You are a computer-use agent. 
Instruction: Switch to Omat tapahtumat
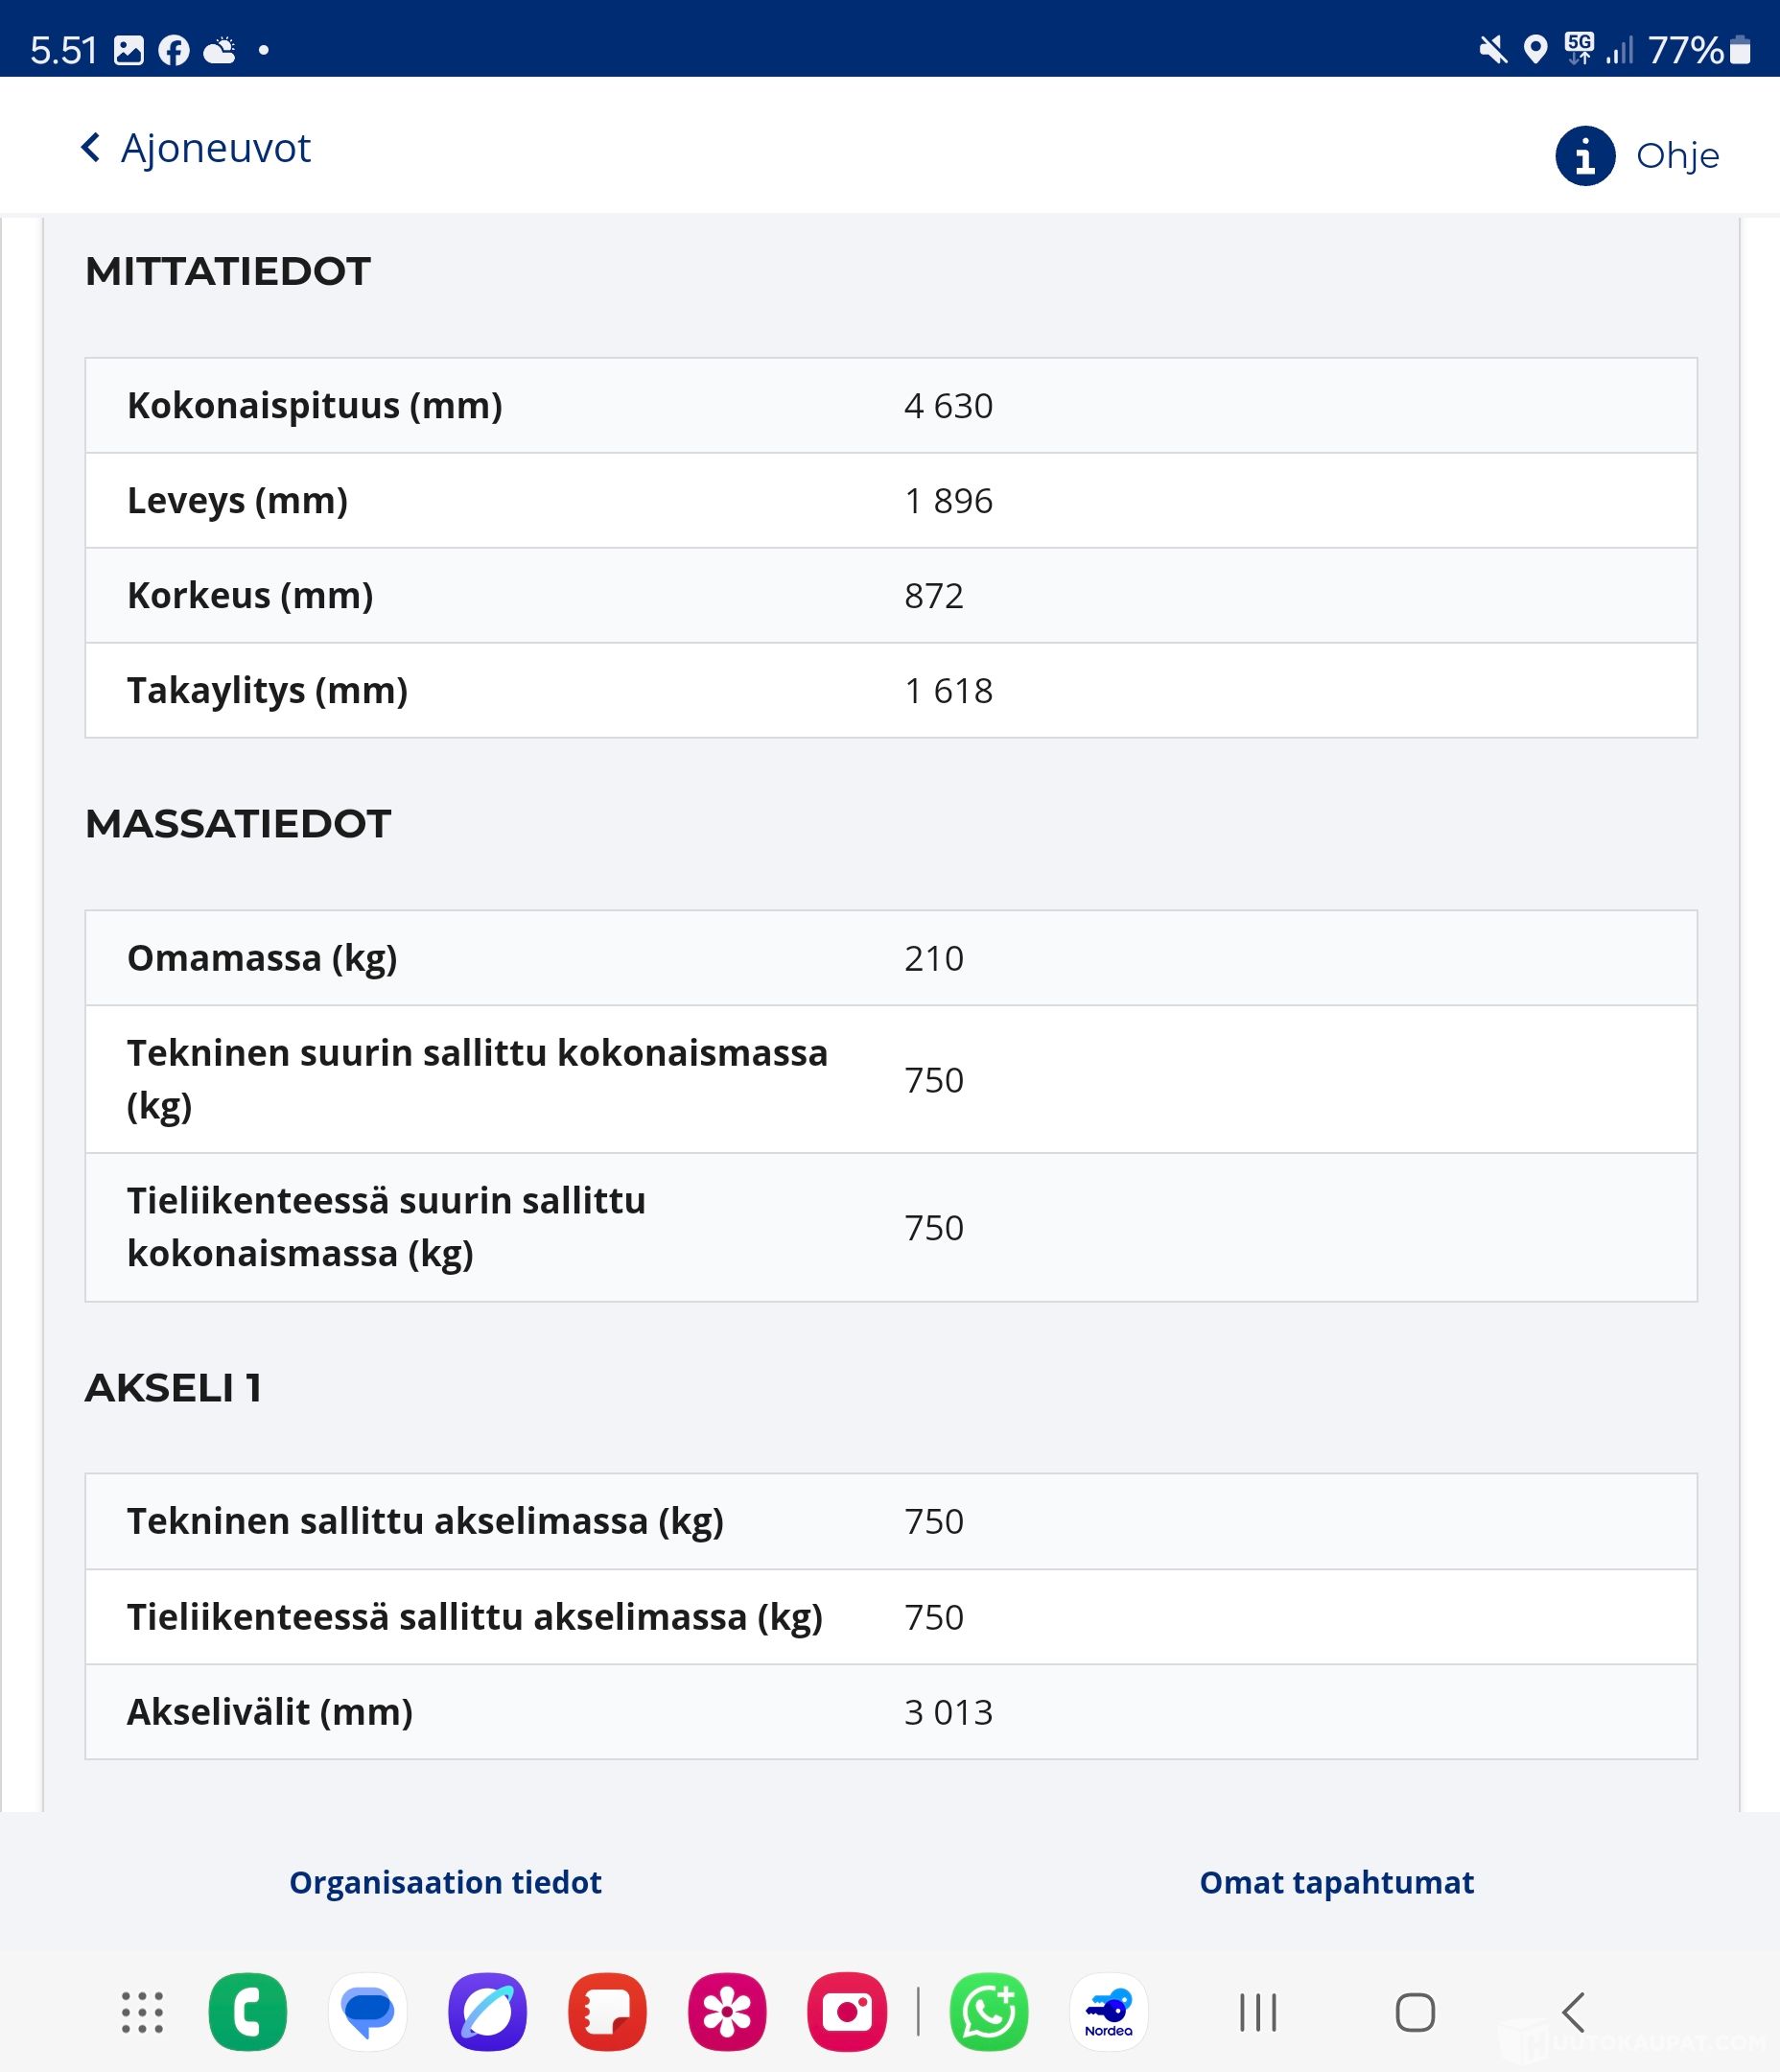click(1336, 1882)
